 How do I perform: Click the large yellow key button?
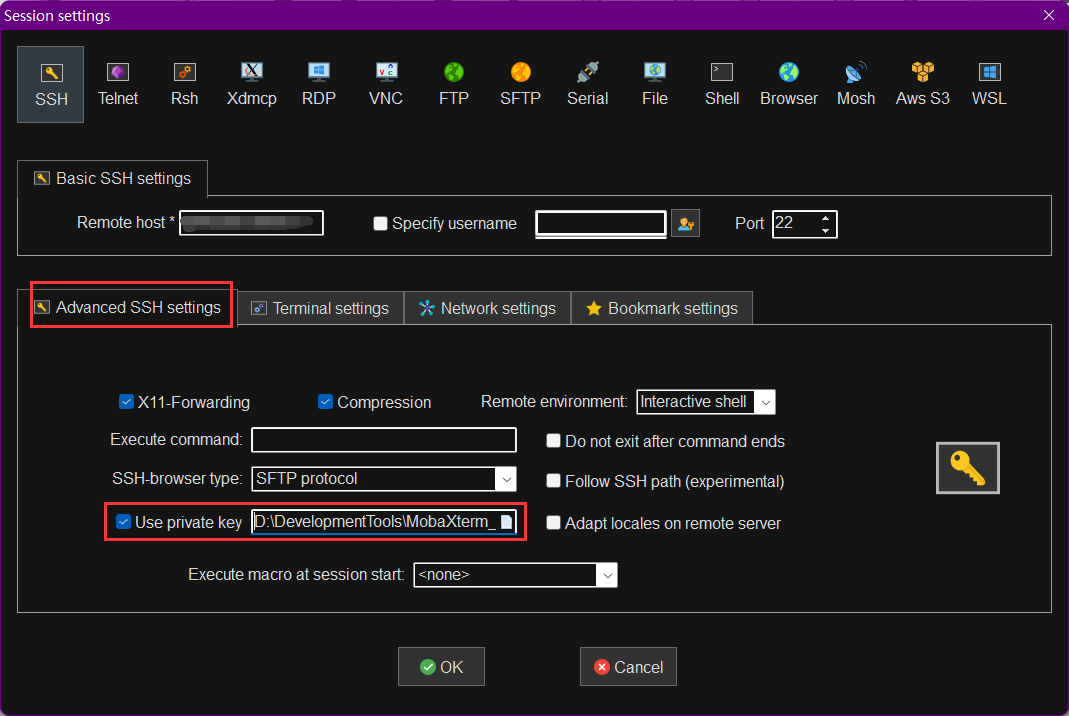[x=967, y=468]
